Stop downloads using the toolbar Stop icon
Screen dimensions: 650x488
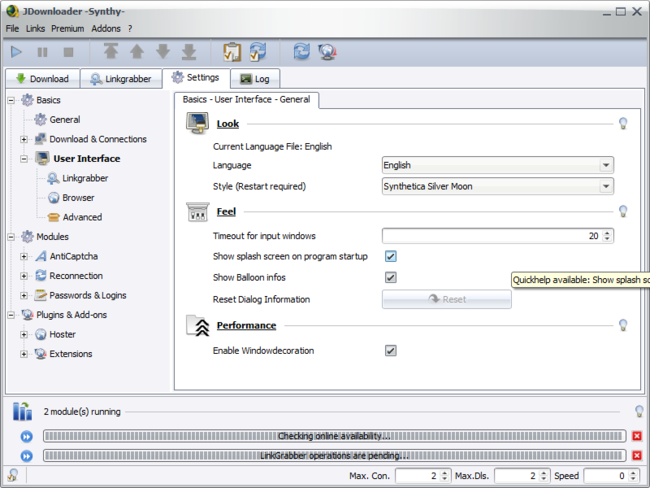68,52
